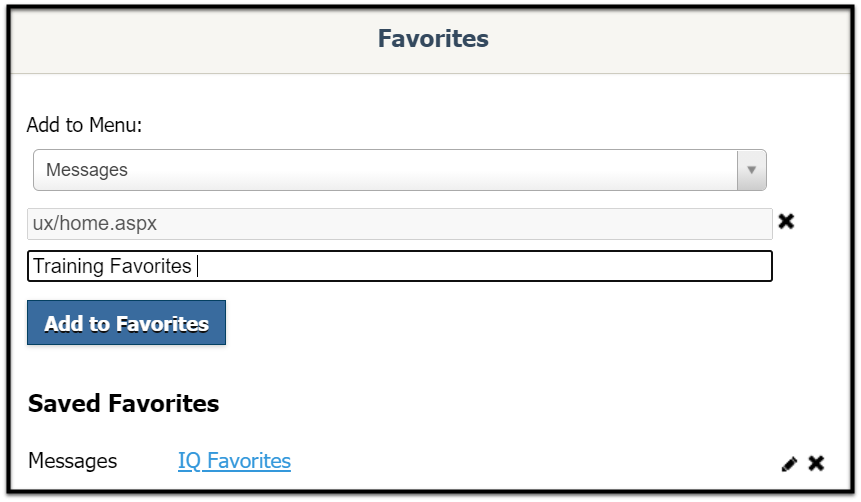Screen dimensions: 861x502
Task: Place cursor after Training Favorites text
Action: point(198,266)
